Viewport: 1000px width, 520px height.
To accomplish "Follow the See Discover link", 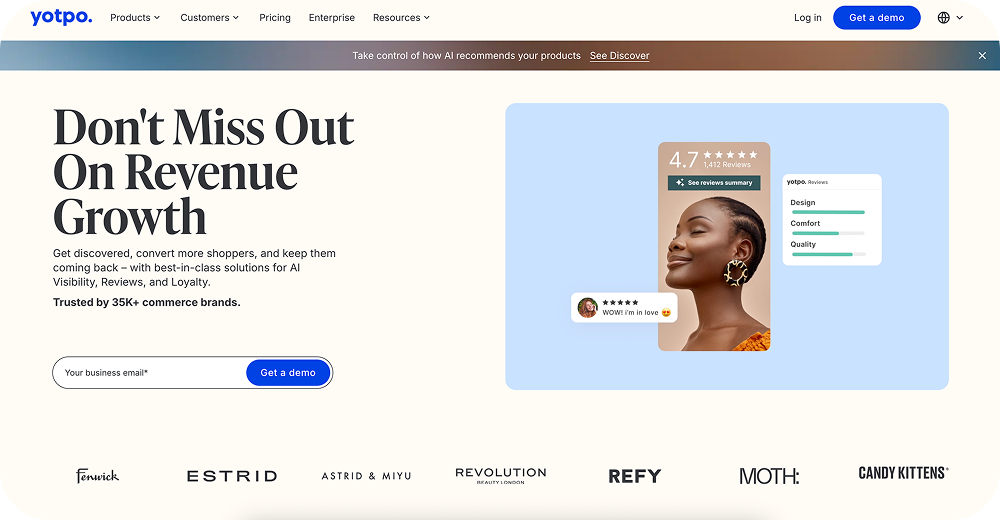I will (619, 56).
